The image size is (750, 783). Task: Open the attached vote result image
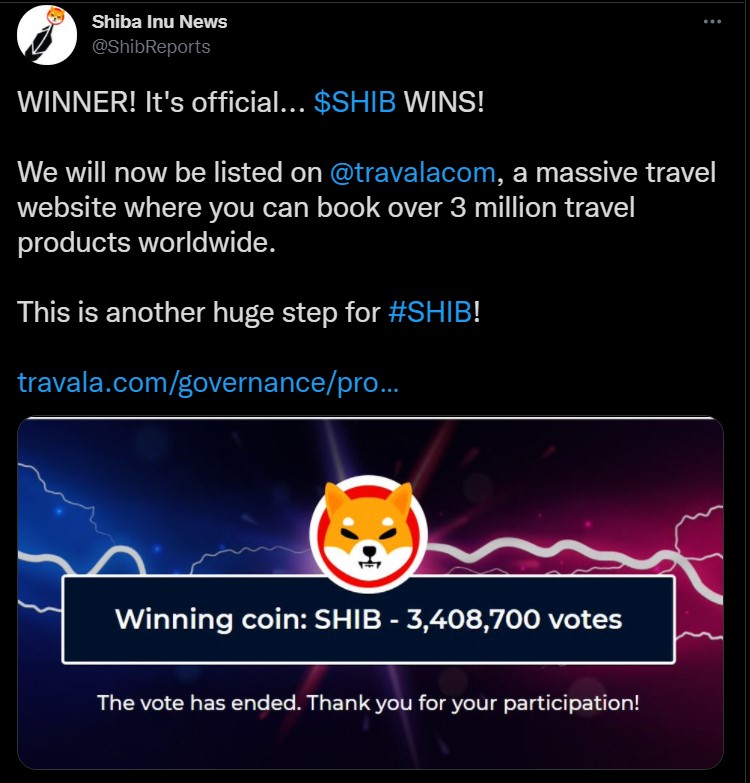click(x=371, y=593)
